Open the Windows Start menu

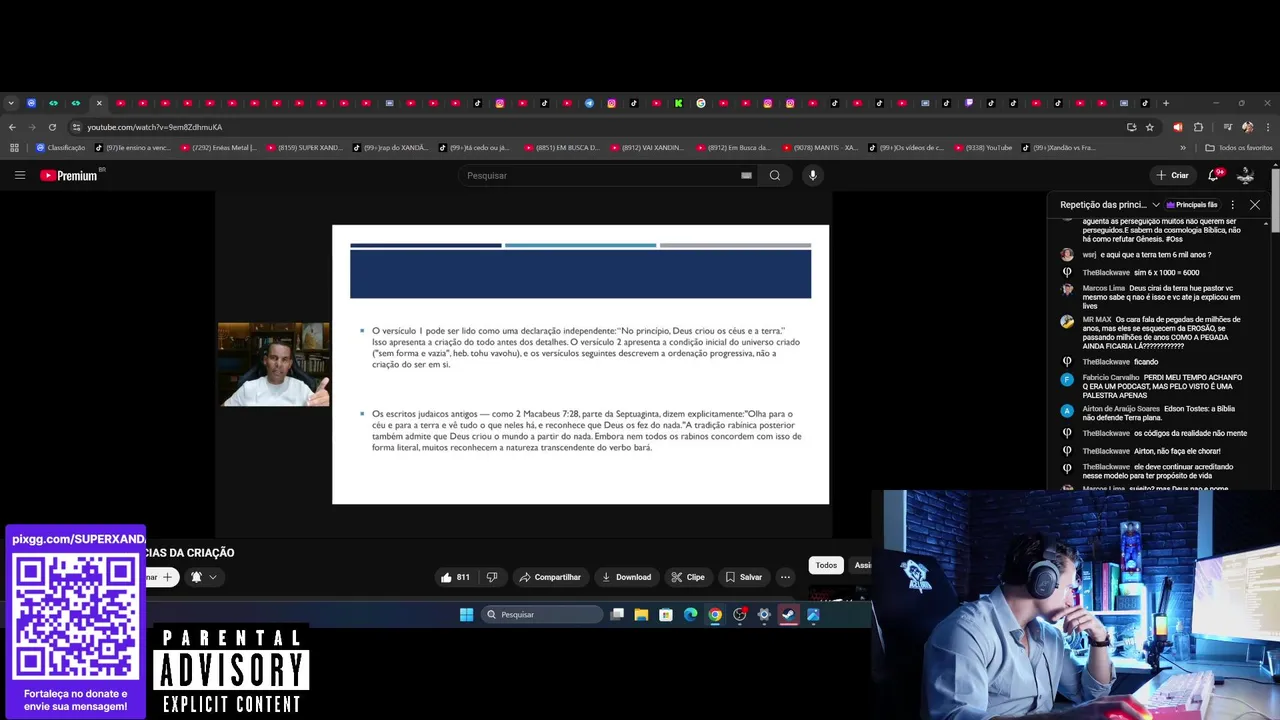[466, 615]
